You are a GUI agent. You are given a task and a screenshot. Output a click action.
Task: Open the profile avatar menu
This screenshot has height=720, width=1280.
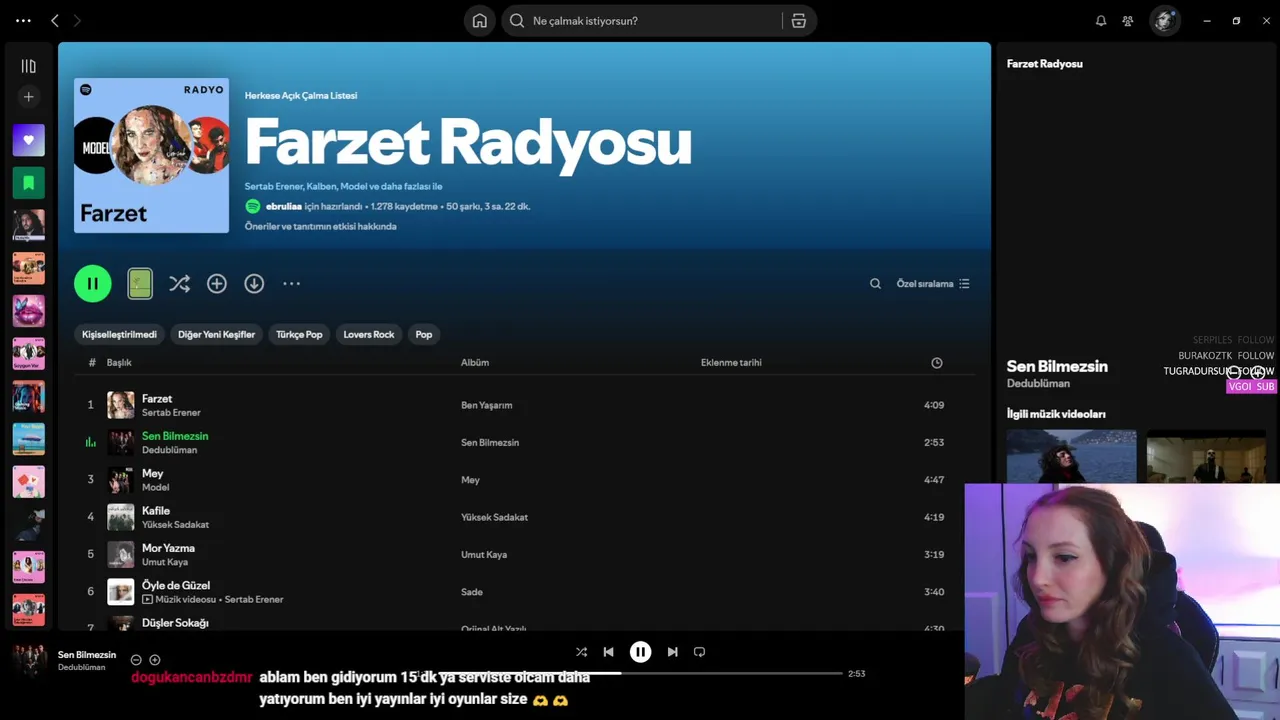point(1164,20)
